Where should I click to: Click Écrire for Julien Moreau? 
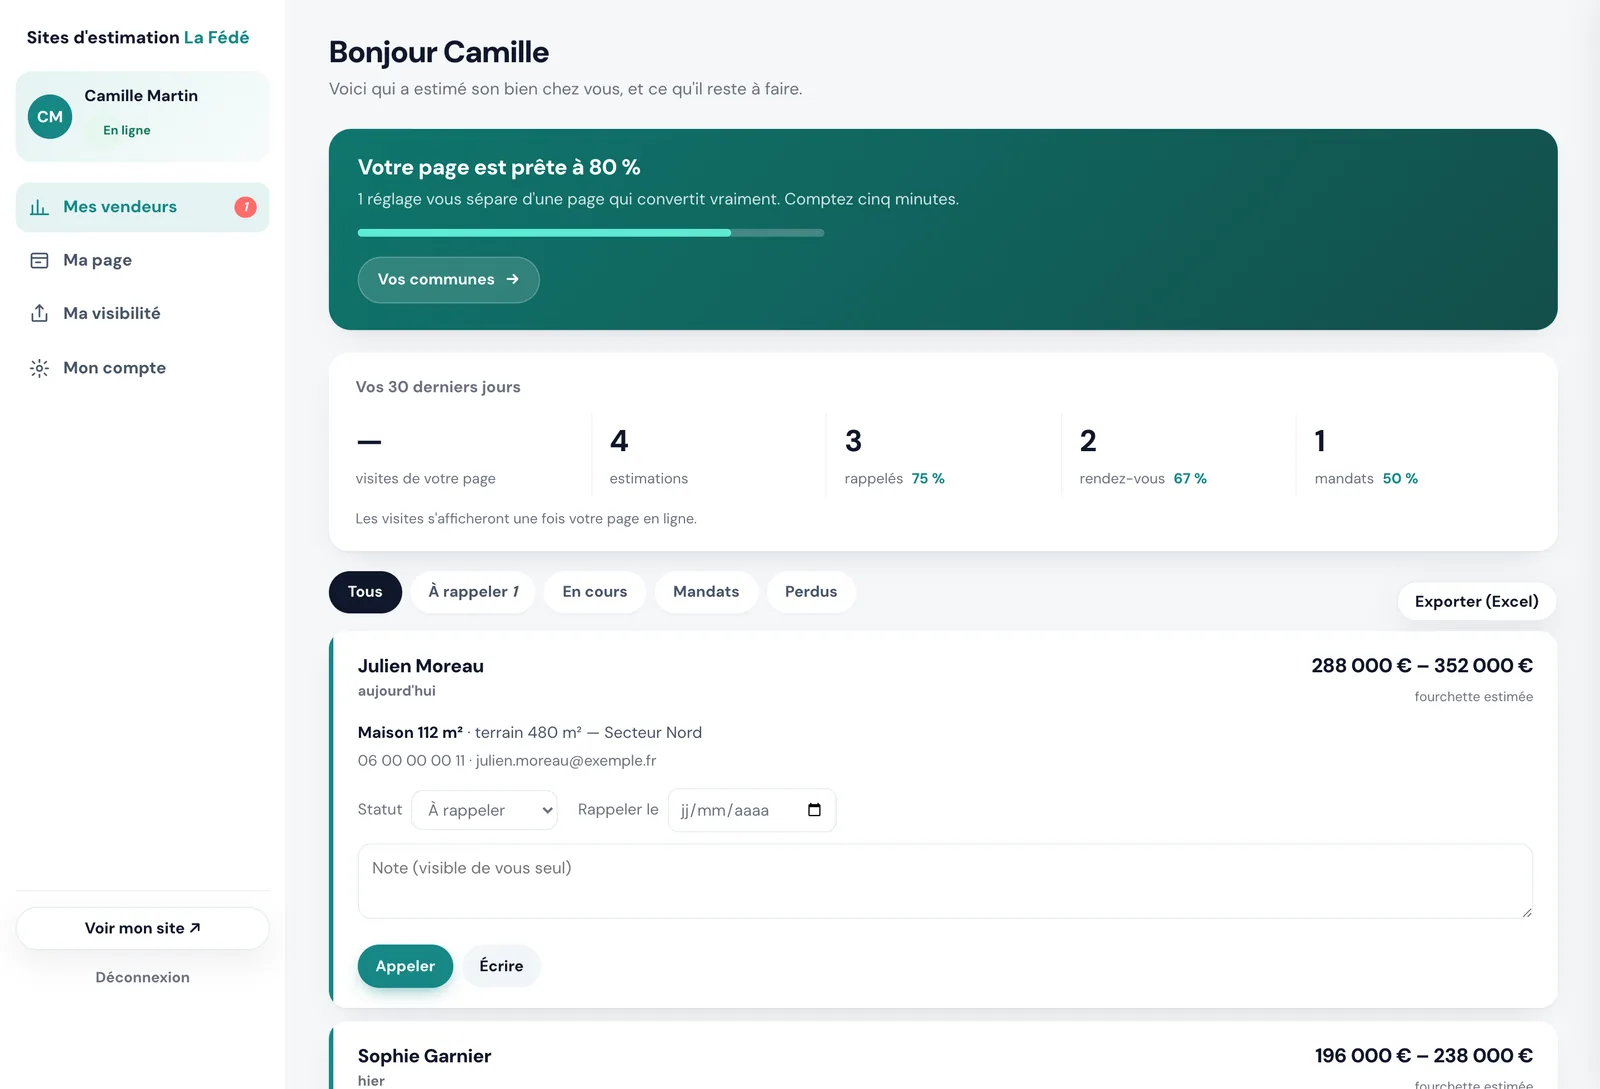tap(501, 966)
